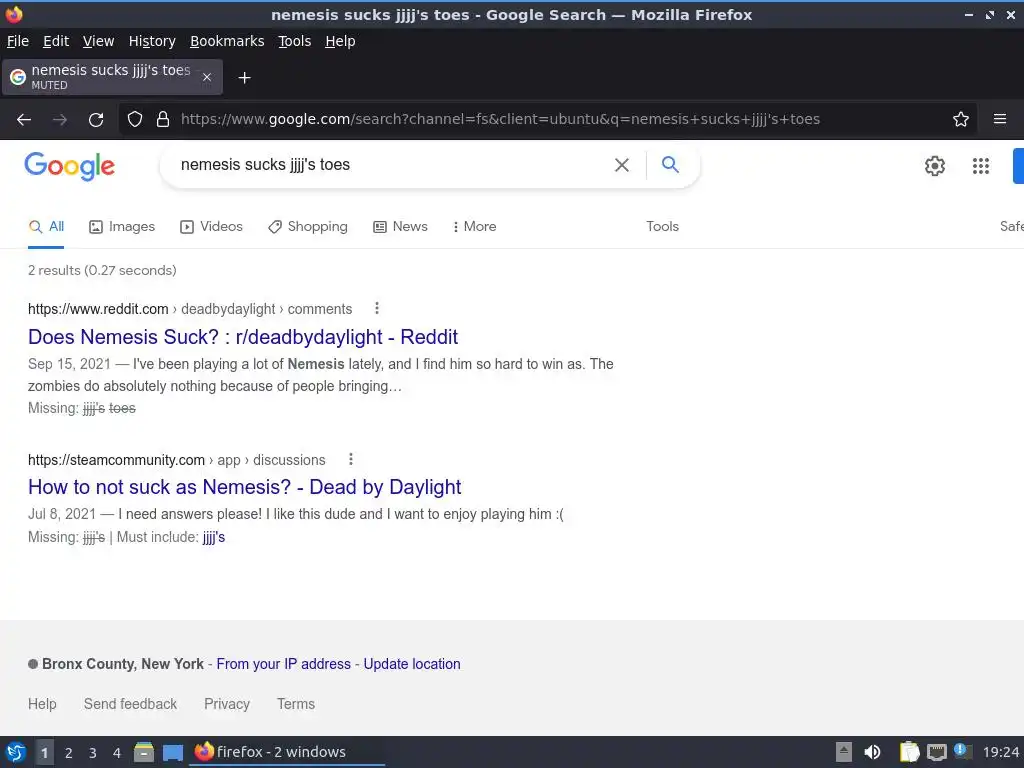1024x768 pixels.
Task: Click Update location link
Action: 411,664
